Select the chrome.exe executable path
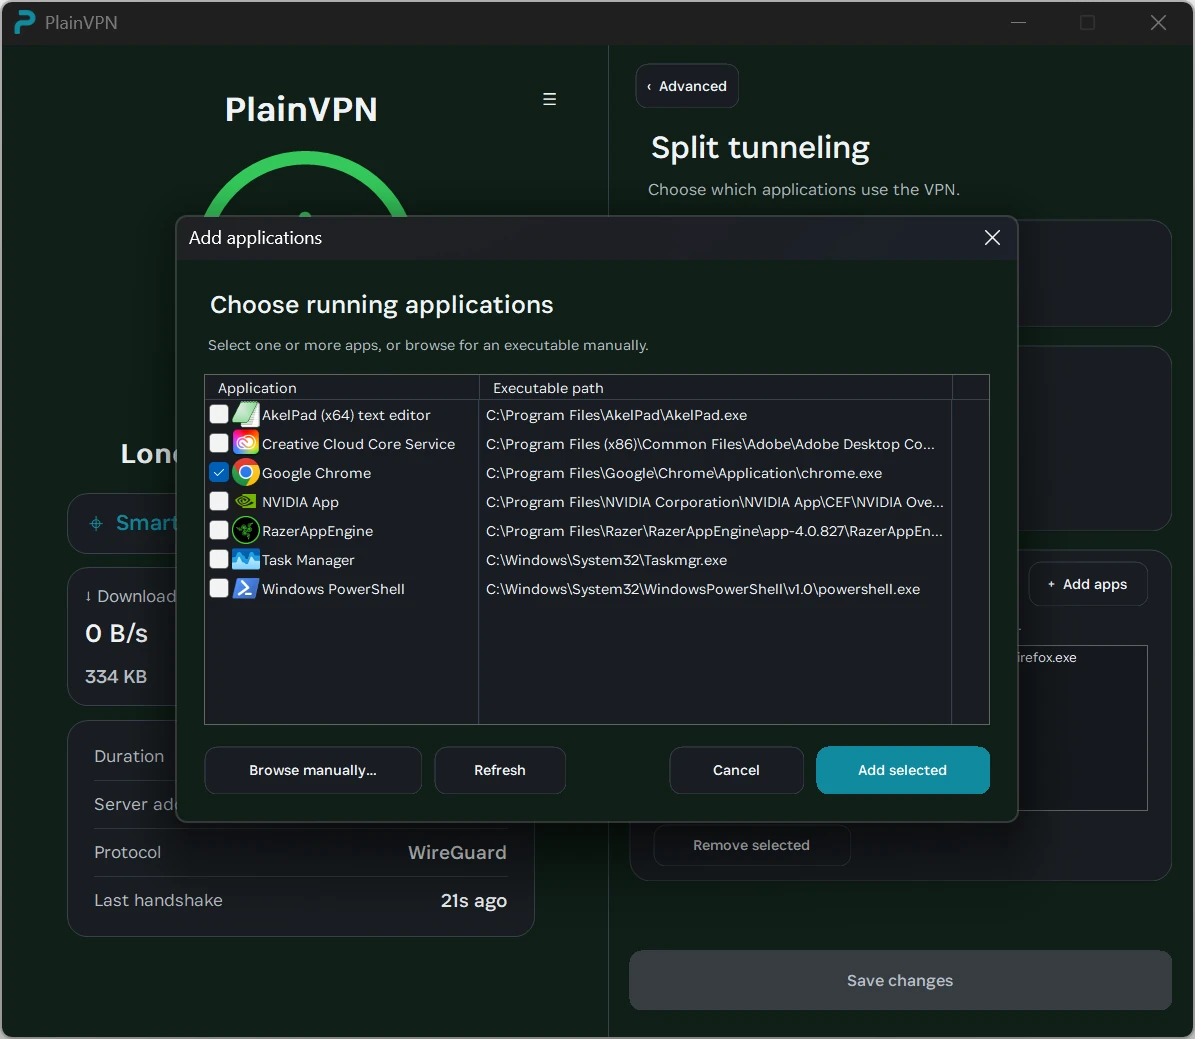 pos(684,473)
